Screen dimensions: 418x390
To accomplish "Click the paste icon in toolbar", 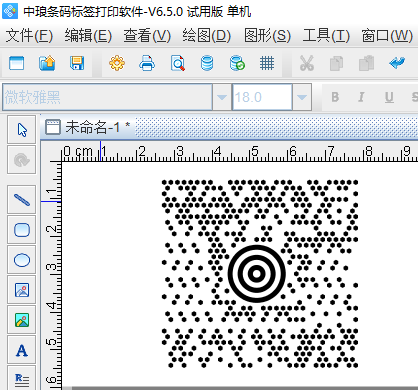I will pyautogui.click(x=366, y=63).
